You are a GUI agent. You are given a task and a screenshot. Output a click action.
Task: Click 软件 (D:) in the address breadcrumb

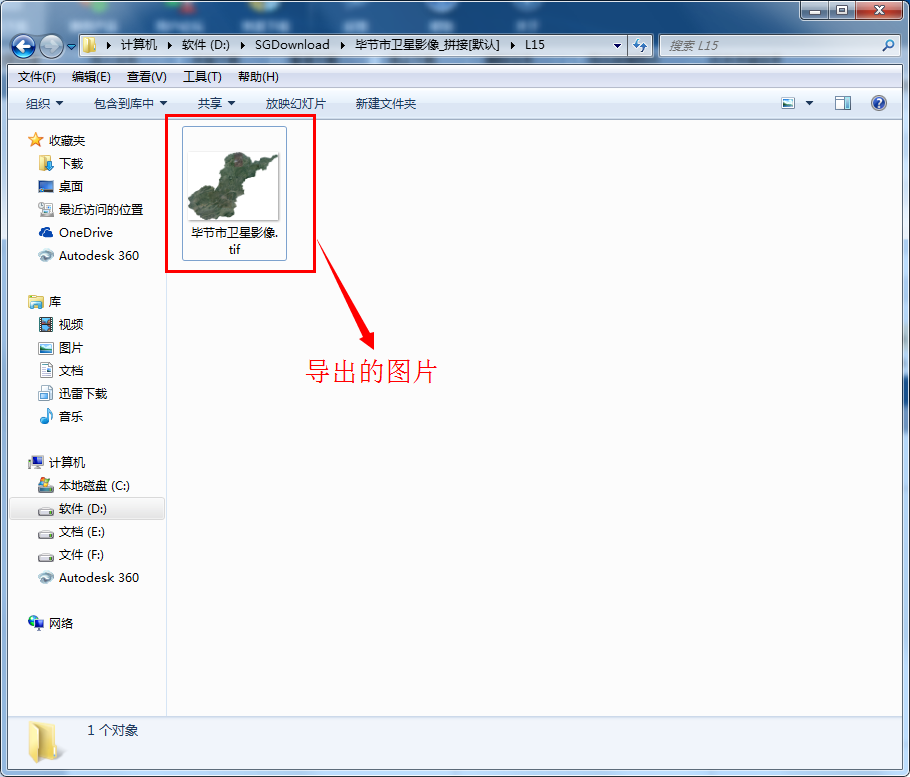pos(205,45)
